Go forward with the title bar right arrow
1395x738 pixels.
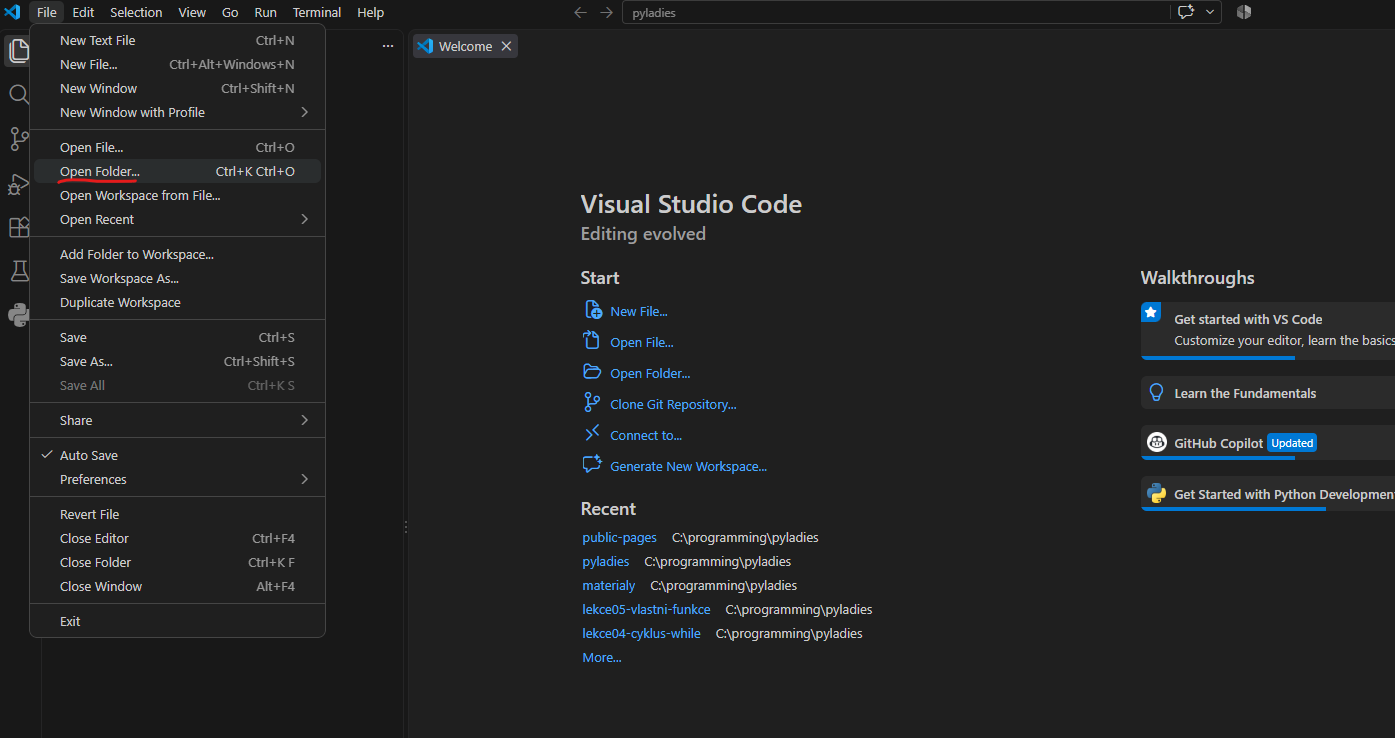click(x=606, y=12)
